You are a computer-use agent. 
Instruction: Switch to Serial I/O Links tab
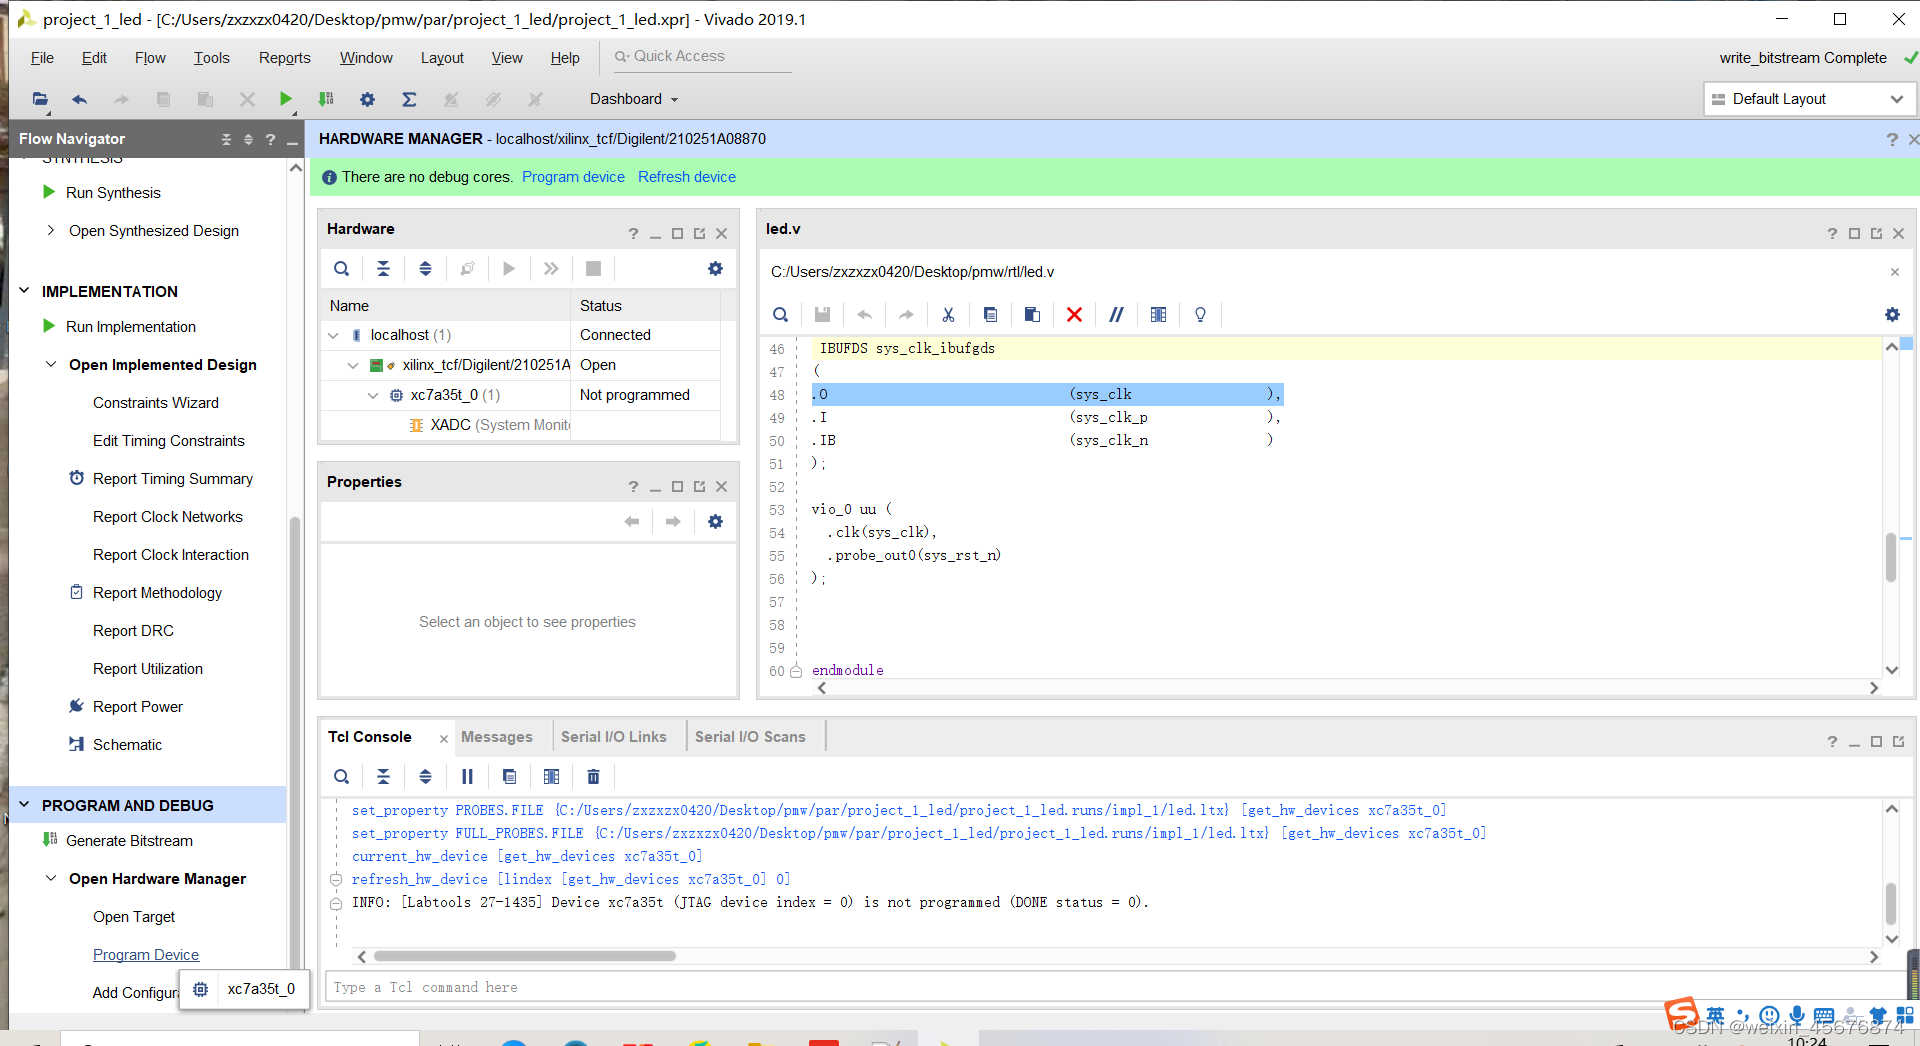(614, 737)
